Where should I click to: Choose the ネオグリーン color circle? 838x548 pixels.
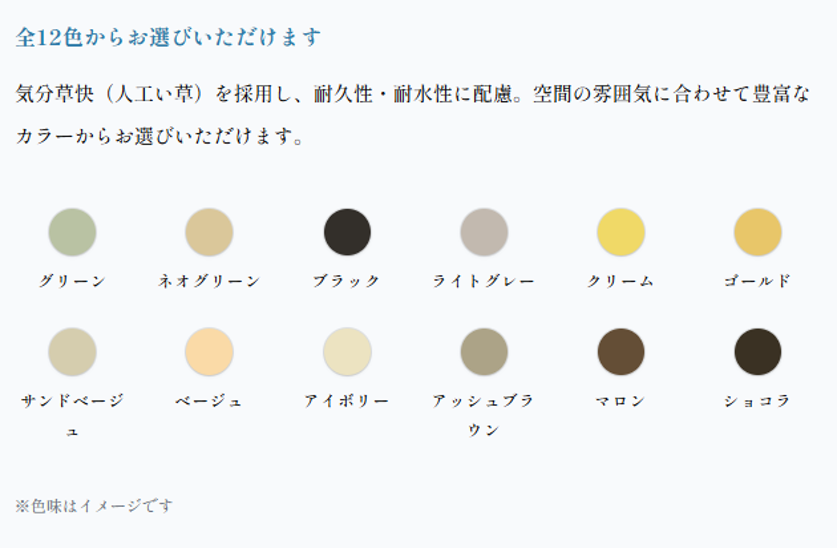point(209,232)
